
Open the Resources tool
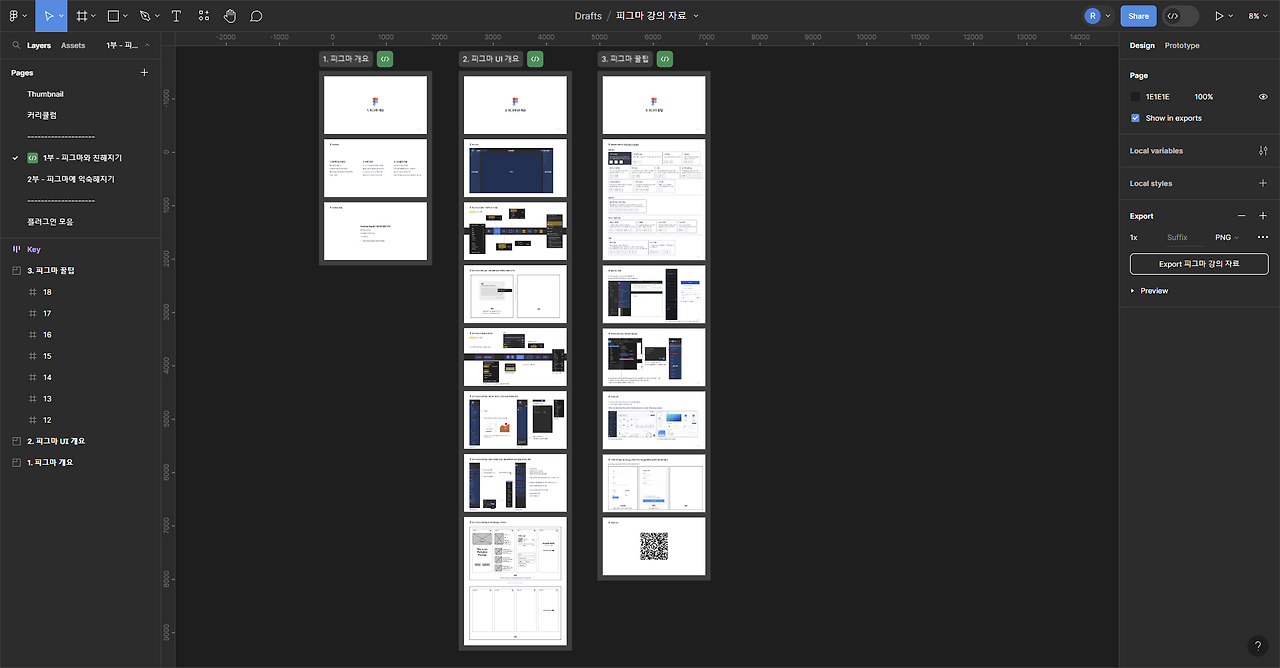pyautogui.click(x=204, y=16)
